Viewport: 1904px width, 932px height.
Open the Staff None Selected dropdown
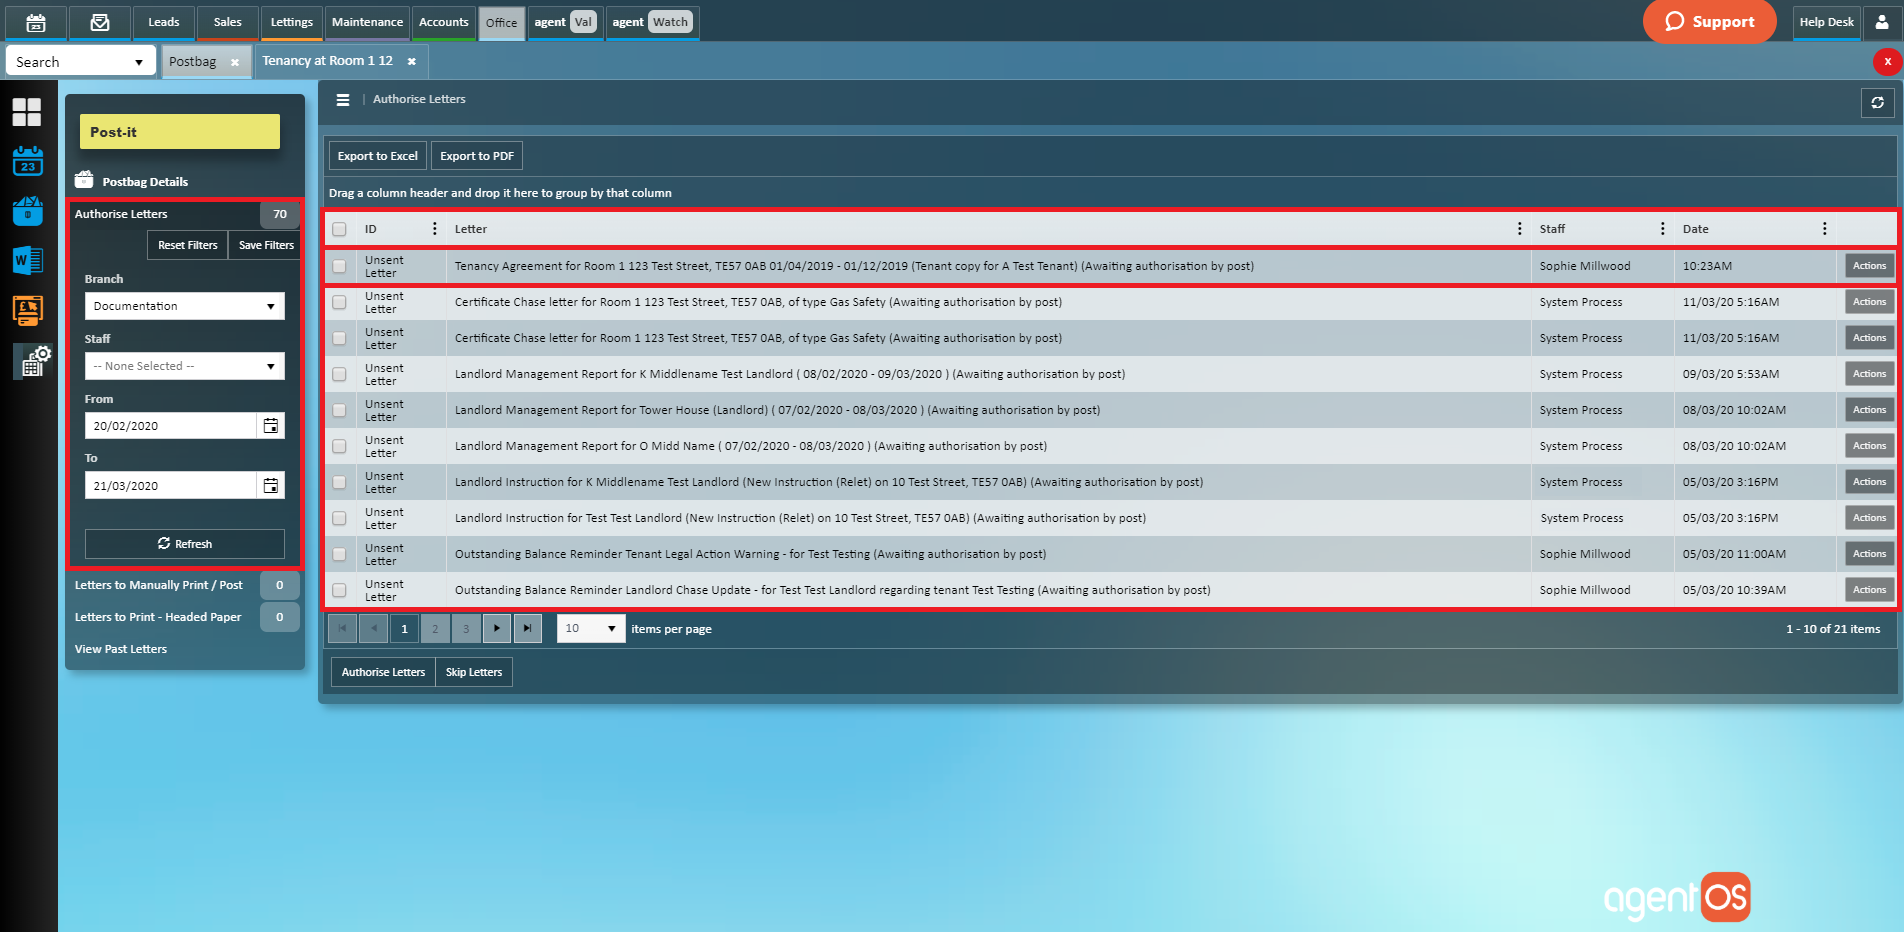184,366
